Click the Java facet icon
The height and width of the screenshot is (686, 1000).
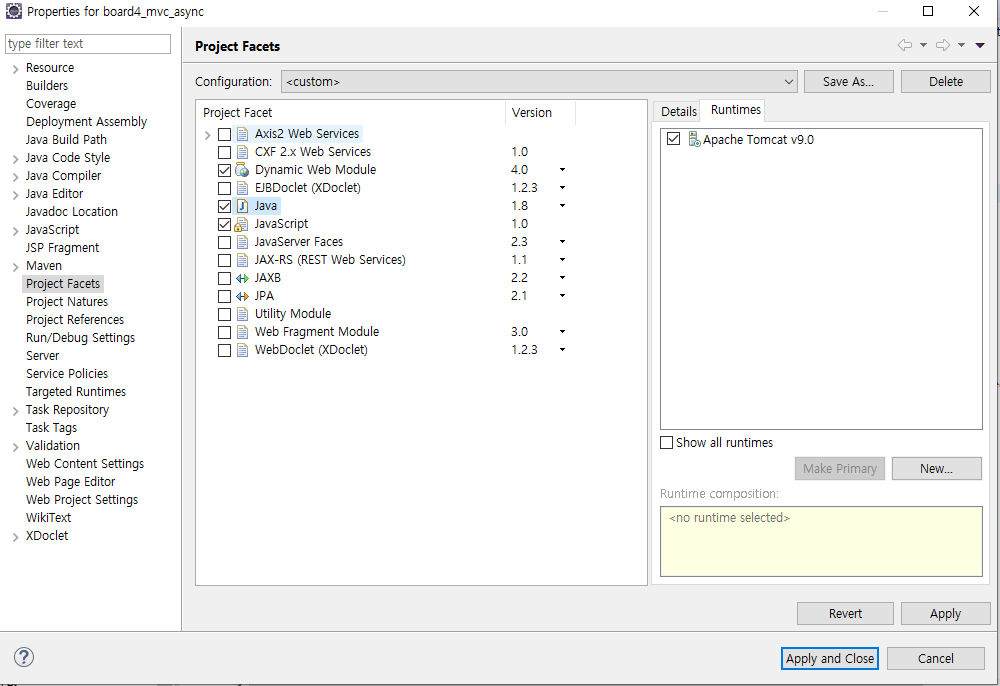242,206
